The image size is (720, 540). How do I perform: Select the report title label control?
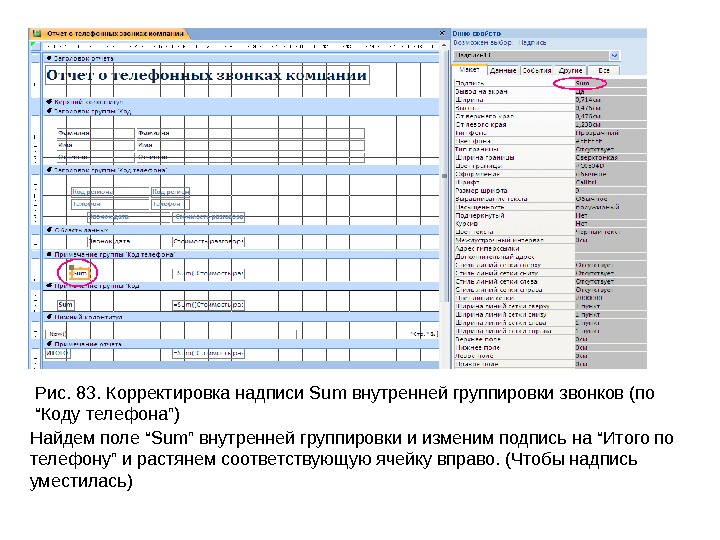pos(207,75)
